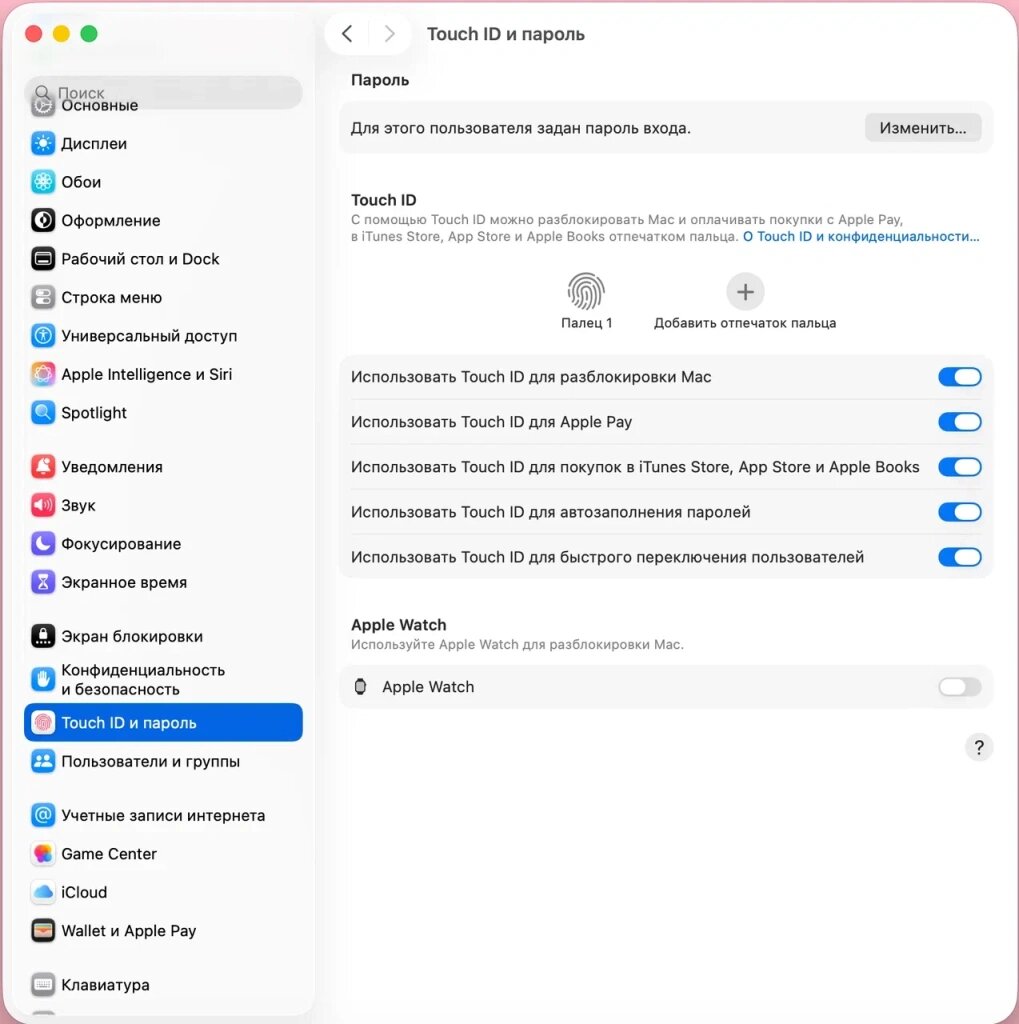This screenshot has width=1019, height=1024.
Task: Open Apple Intelligence и Siri icon
Action: coord(43,374)
